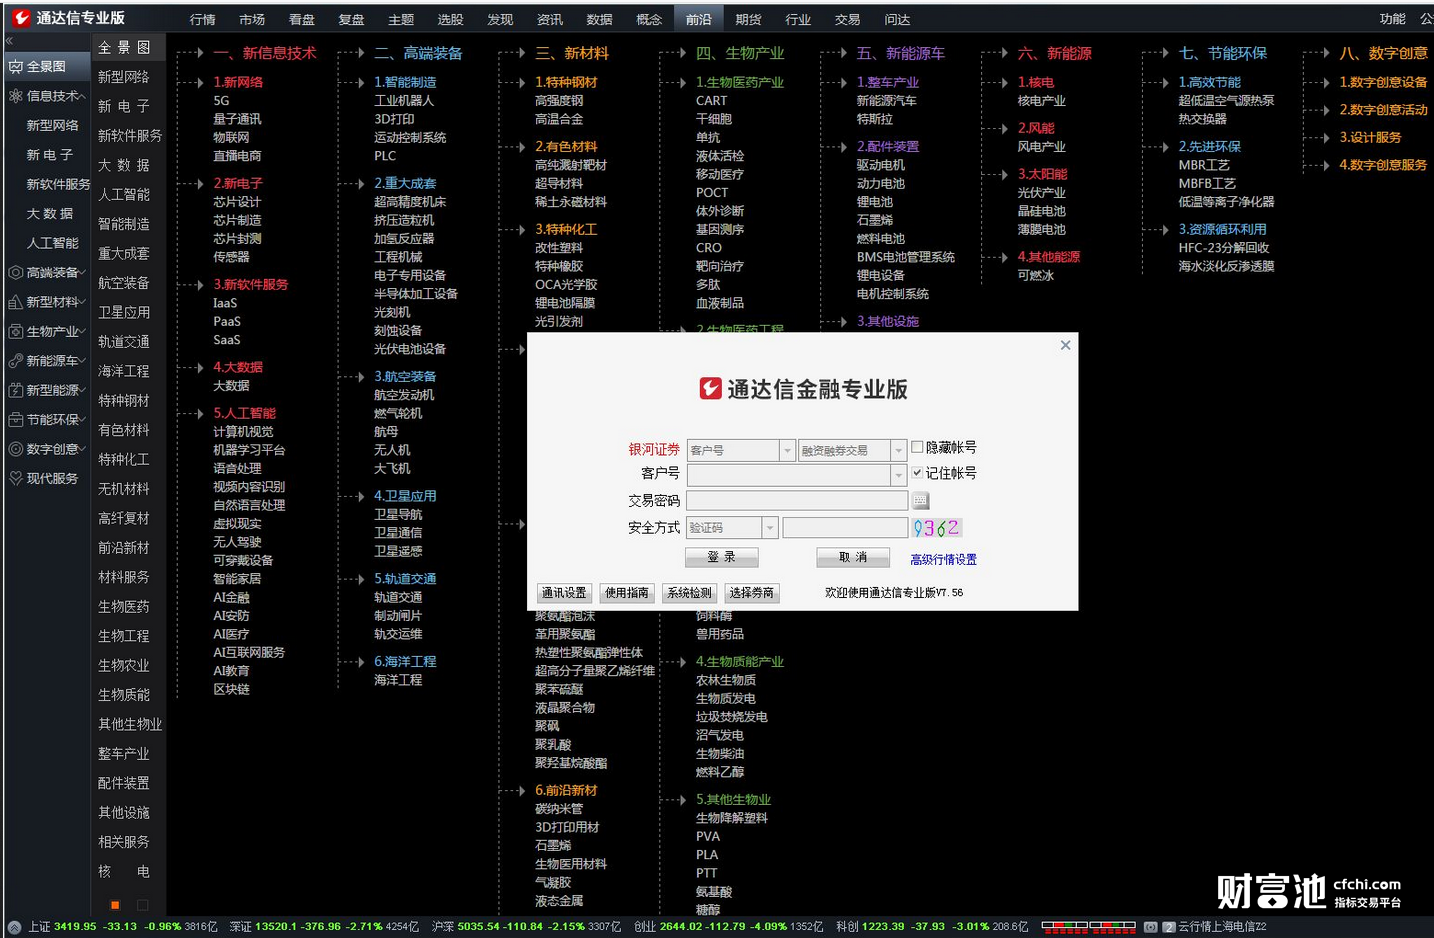Expand the 生物产业 sidebar group
The width and height of the screenshot is (1434, 938).
[x=82, y=331]
